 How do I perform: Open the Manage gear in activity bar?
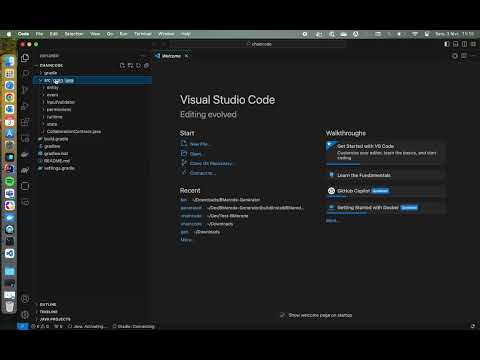click(x=25, y=314)
